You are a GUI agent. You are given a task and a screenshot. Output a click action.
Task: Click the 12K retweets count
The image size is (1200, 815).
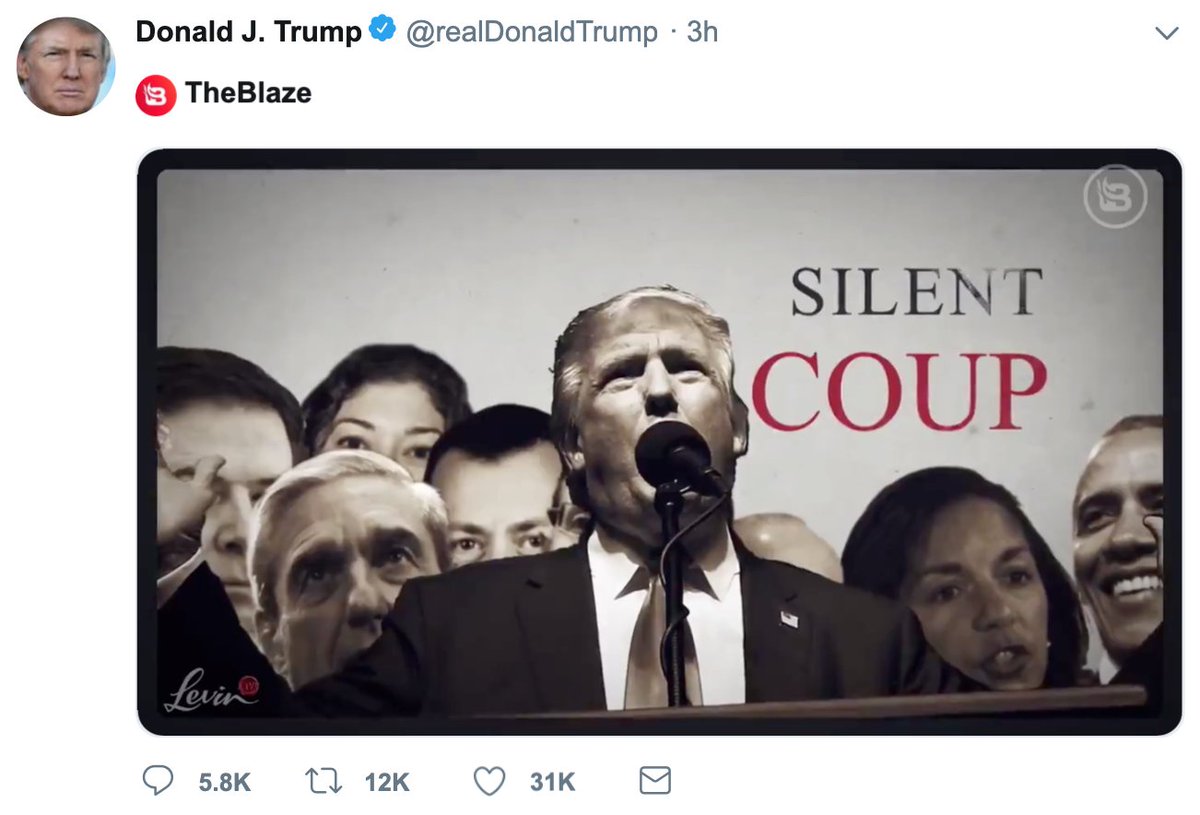pos(387,782)
